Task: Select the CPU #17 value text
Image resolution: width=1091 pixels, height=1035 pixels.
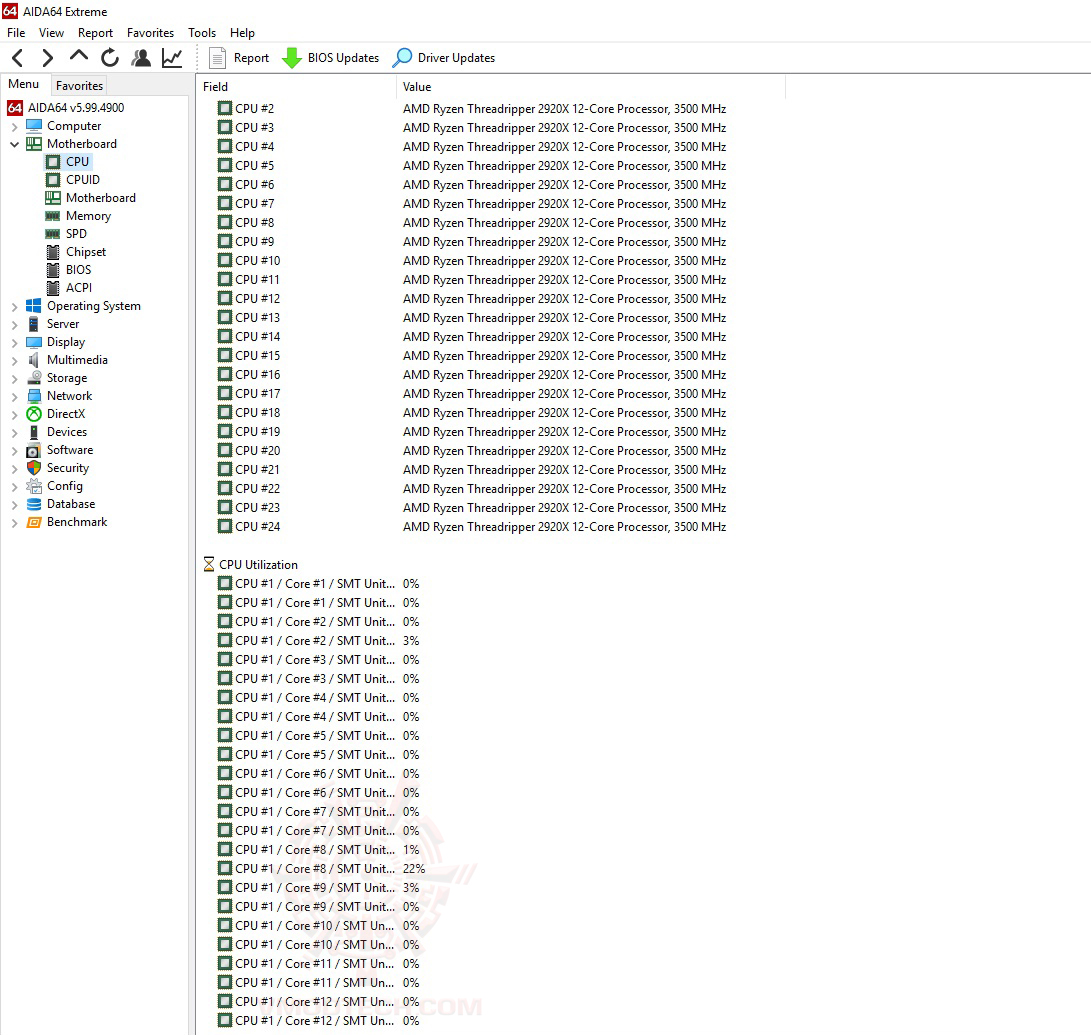Action: (x=564, y=394)
